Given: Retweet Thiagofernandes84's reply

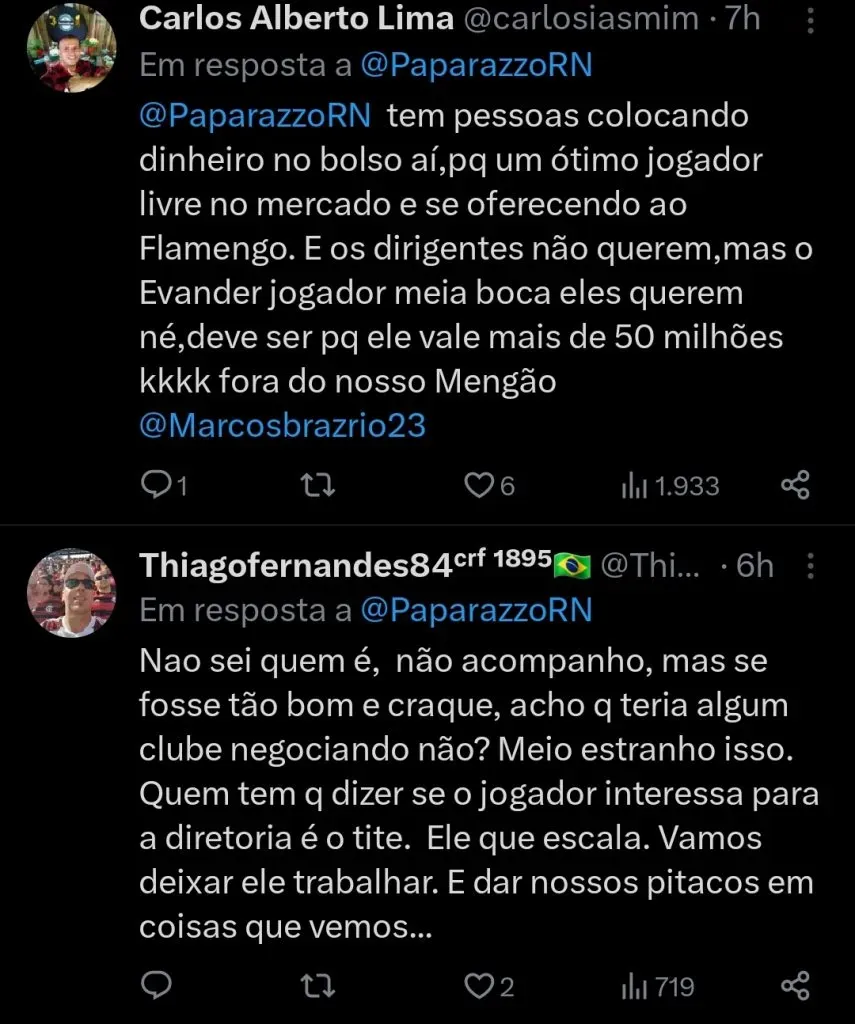Looking at the screenshot, I should (317, 986).
